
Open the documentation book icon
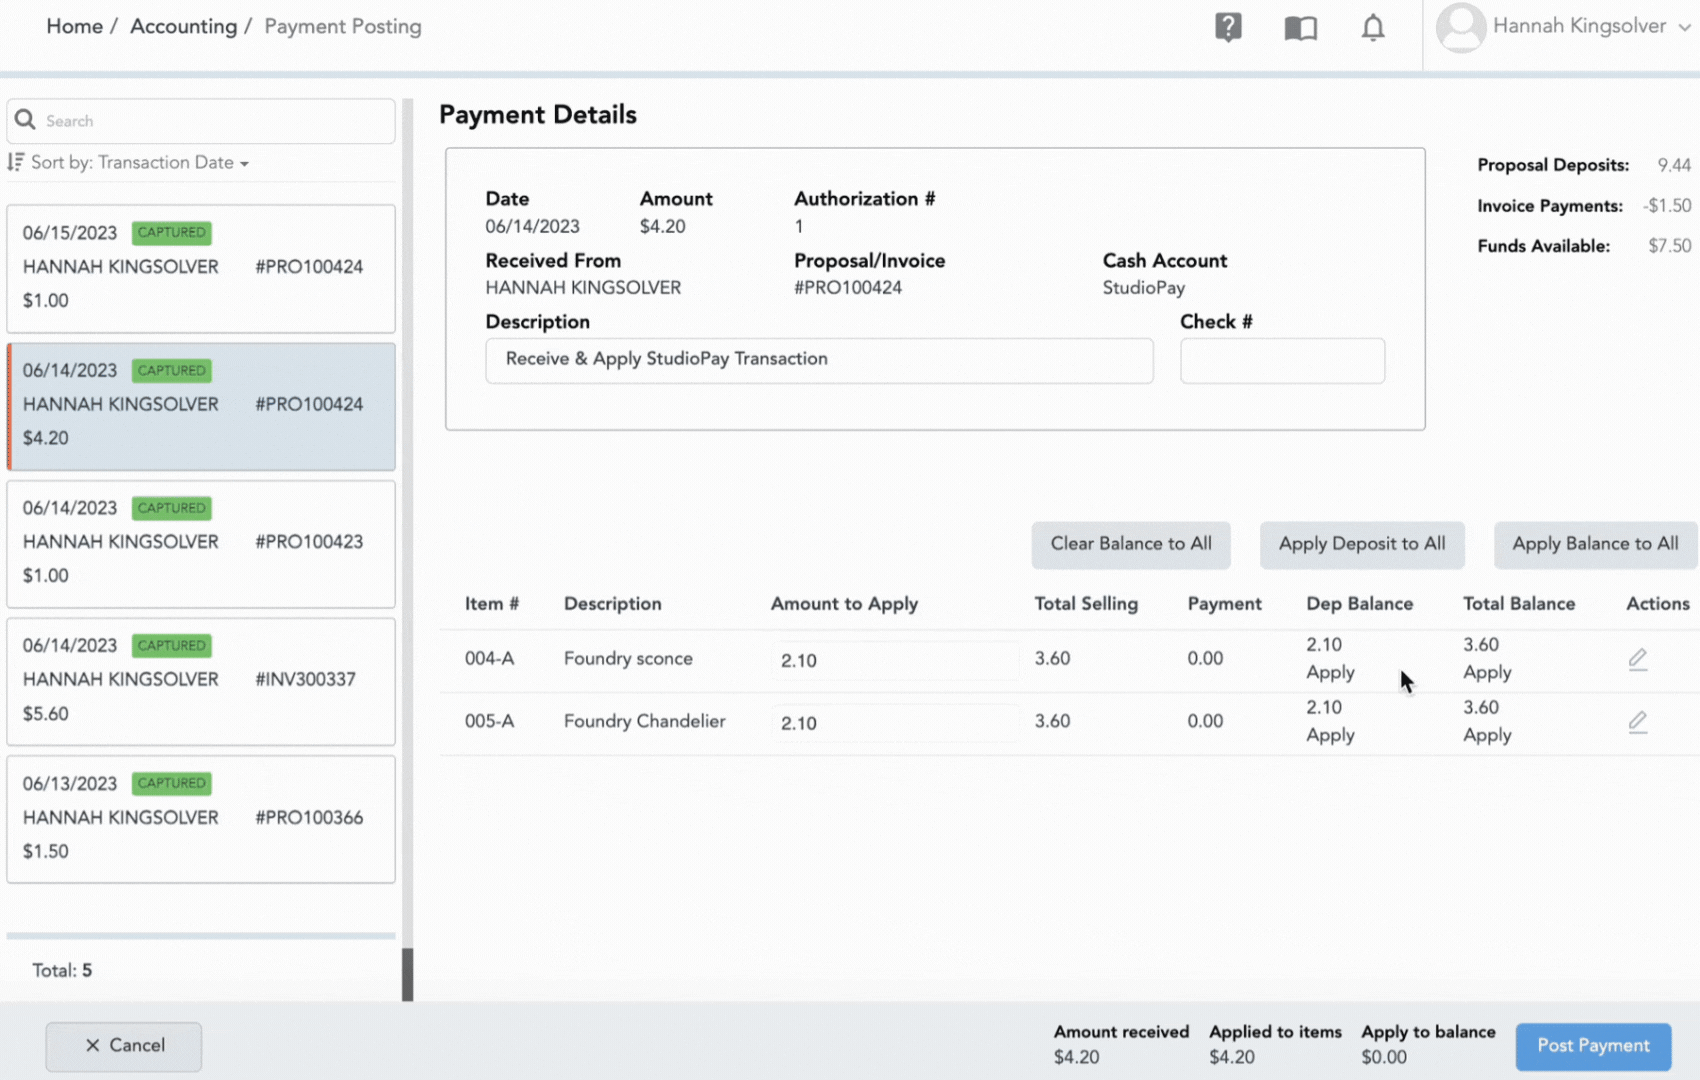click(x=1300, y=28)
